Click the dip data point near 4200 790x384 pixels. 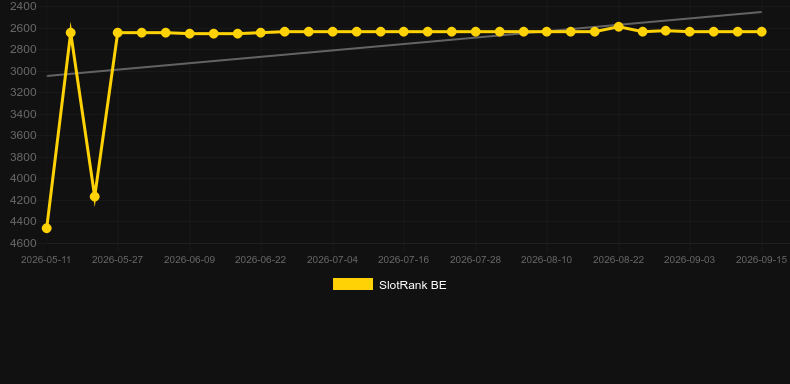pyautogui.click(x=94, y=197)
